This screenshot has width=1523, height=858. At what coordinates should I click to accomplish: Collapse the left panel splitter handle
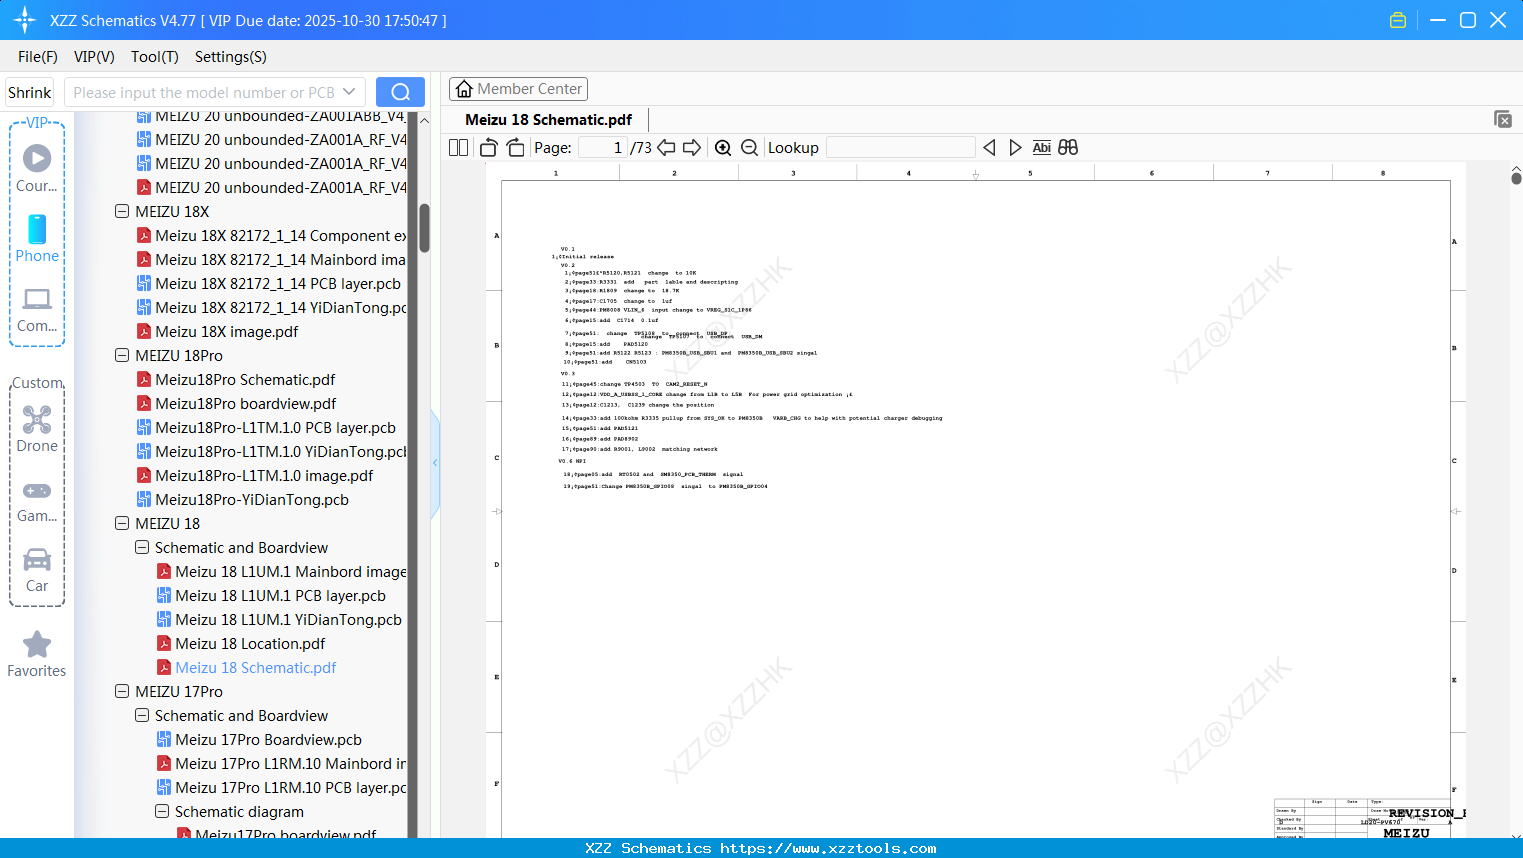(435, 463)
